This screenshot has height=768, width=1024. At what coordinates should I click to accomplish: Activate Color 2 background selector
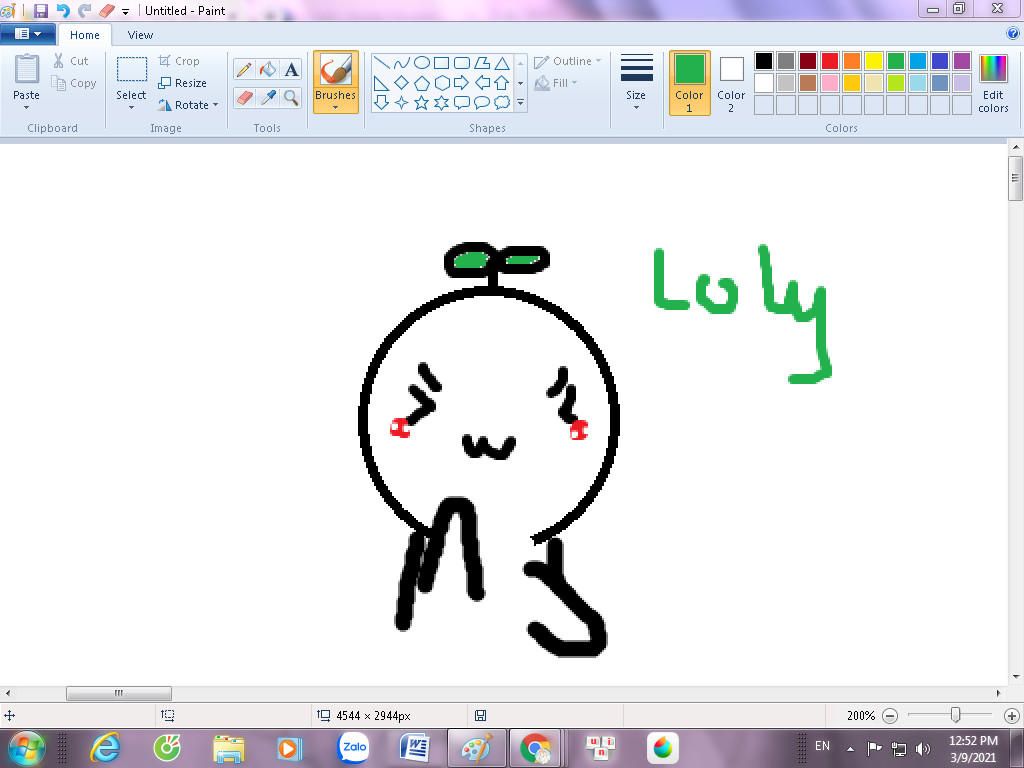(731, 83)
